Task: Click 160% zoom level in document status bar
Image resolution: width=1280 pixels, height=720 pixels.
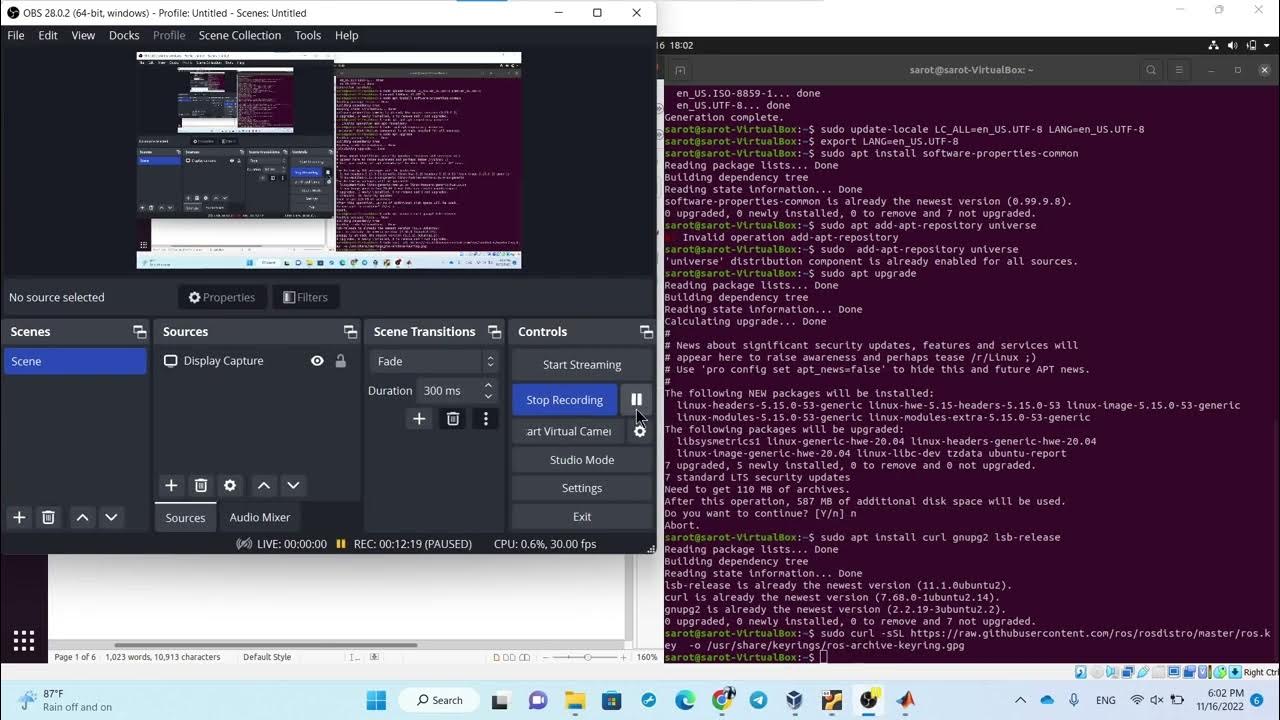Action: point(646,657)
